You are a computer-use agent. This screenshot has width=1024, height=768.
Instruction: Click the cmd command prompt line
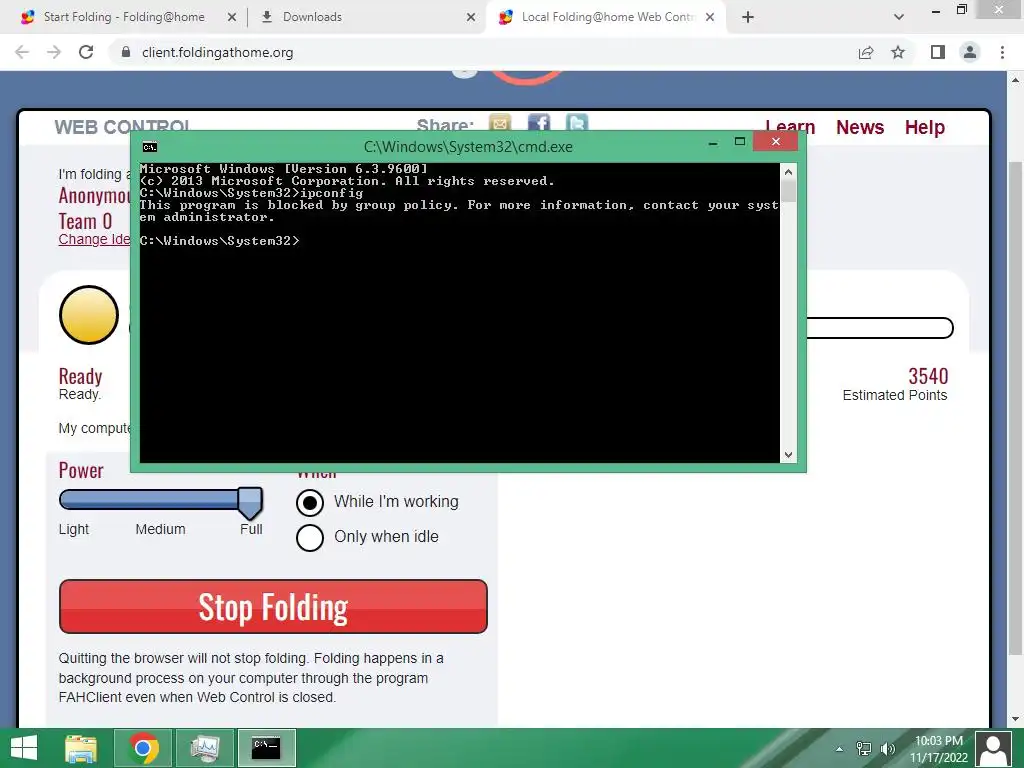point(220,241)
